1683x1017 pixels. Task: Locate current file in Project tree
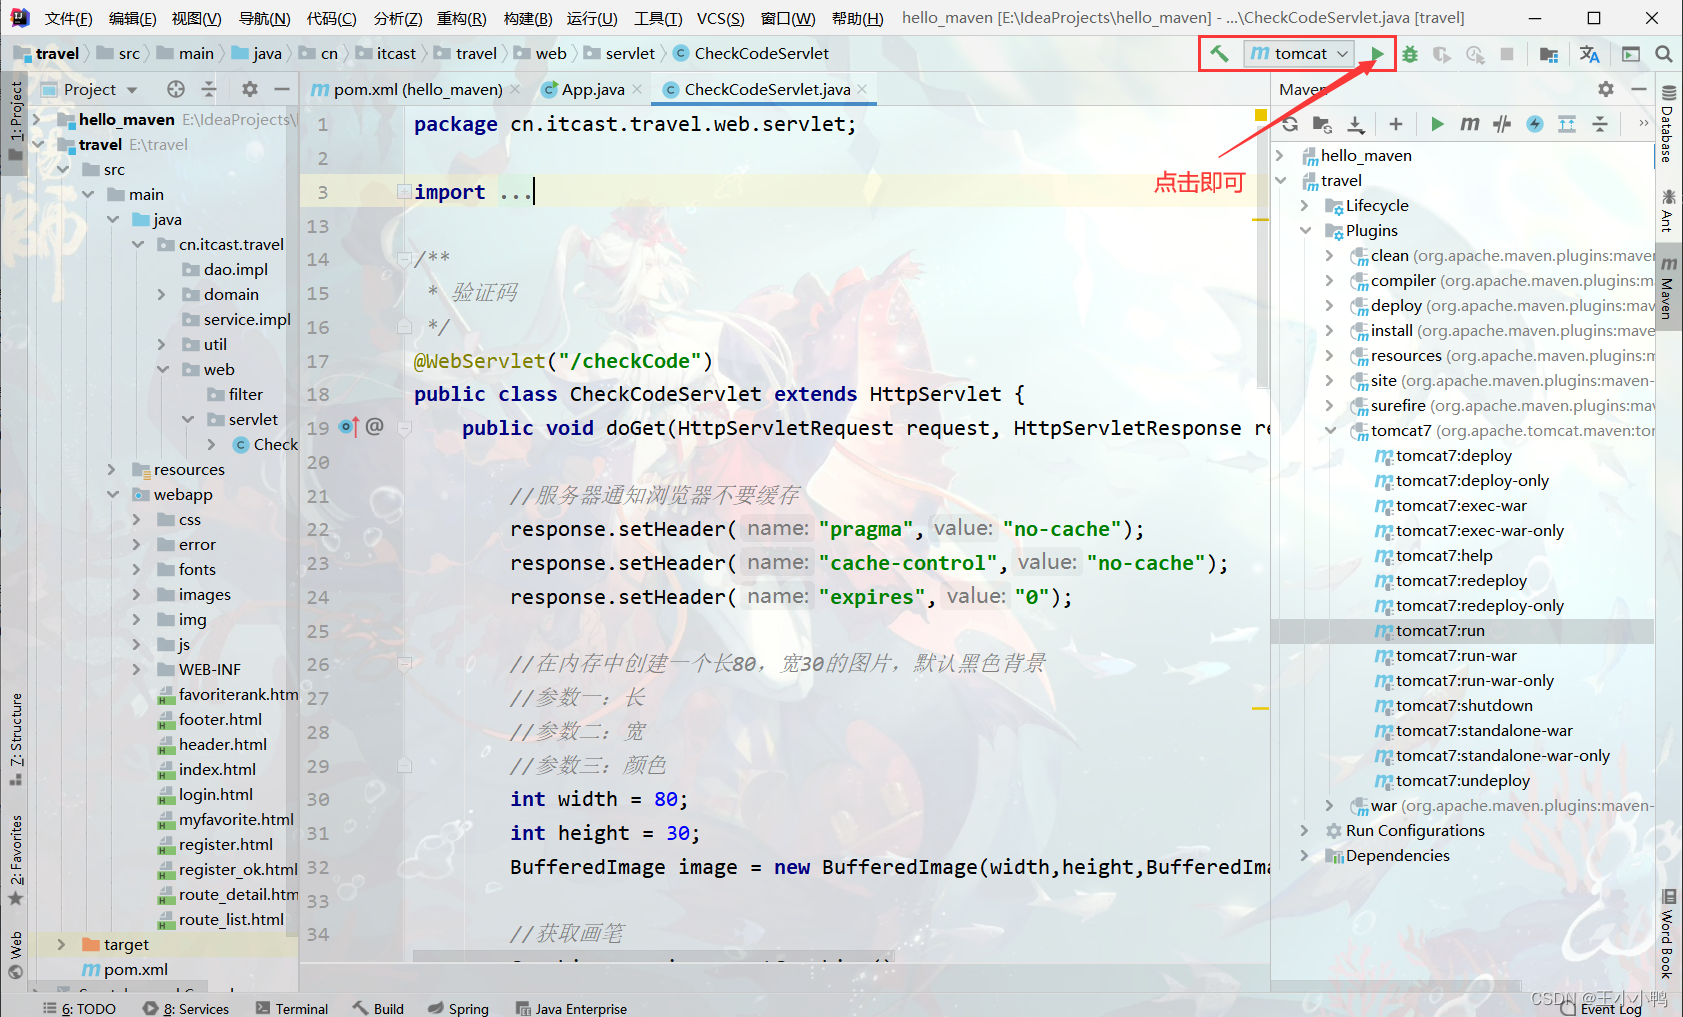[176, 89]
